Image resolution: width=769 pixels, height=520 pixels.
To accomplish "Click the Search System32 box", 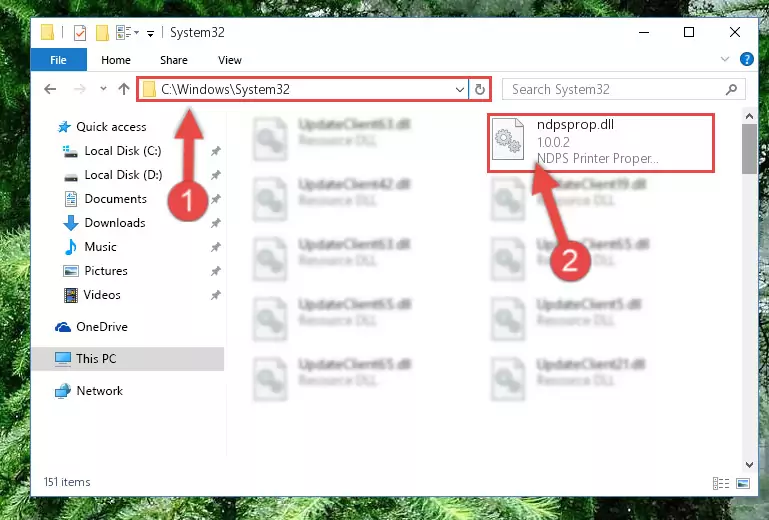I will click(624, 89).
